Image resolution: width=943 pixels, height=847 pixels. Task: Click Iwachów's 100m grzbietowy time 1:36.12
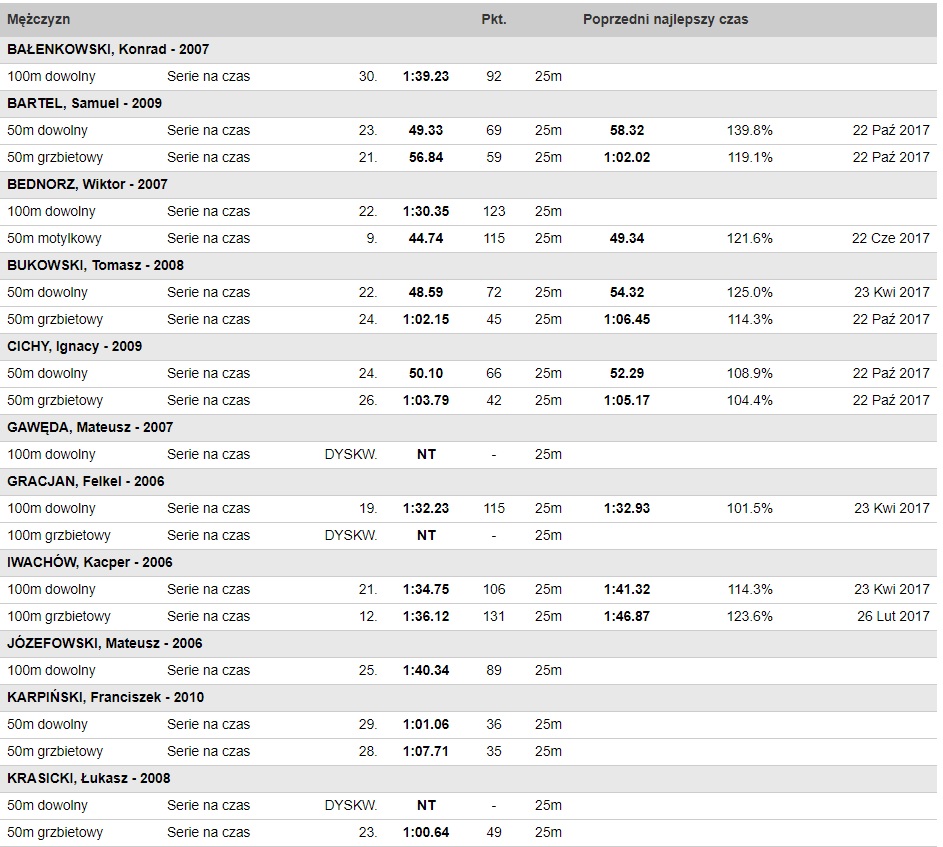click(426, 617)
